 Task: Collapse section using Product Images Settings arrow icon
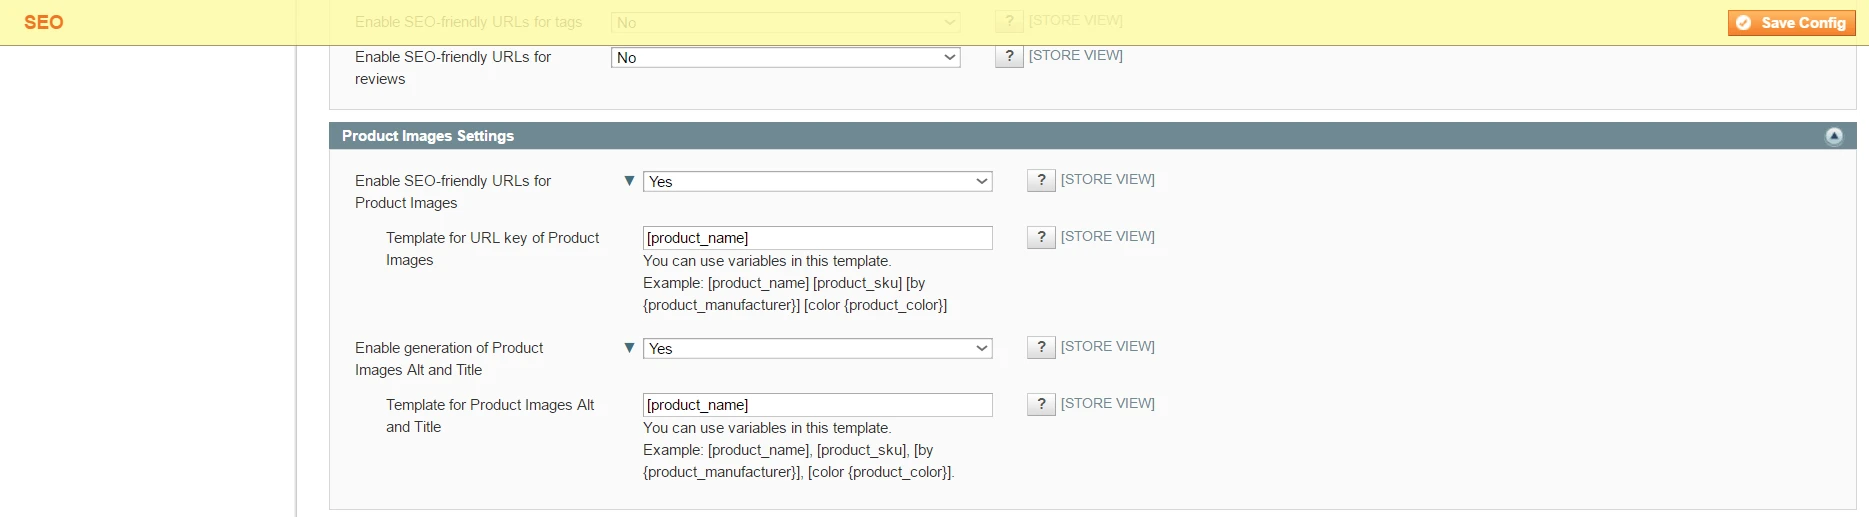point(1833,136)
